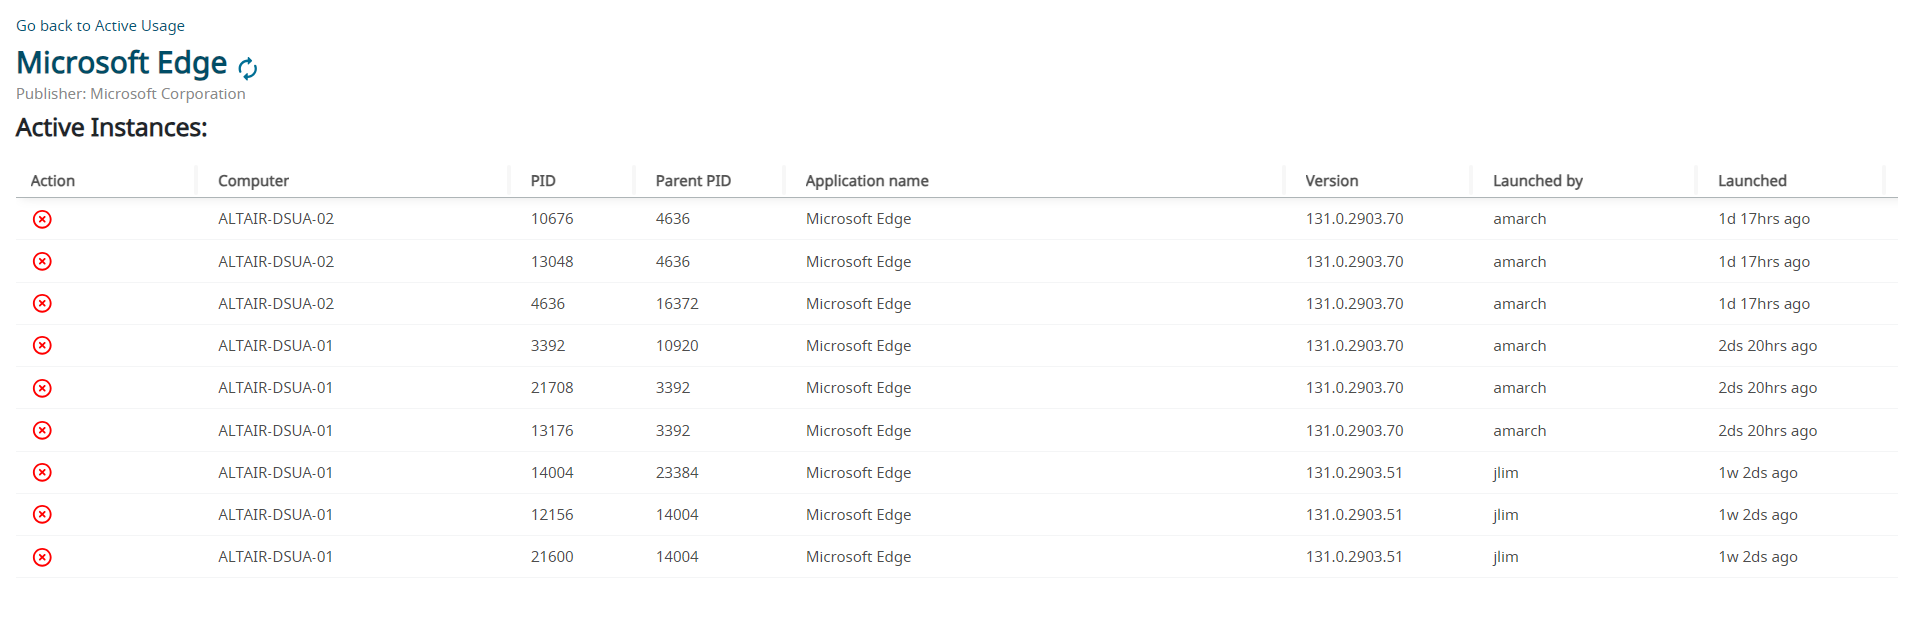Kill the process with PID 13048

(42, 261)
